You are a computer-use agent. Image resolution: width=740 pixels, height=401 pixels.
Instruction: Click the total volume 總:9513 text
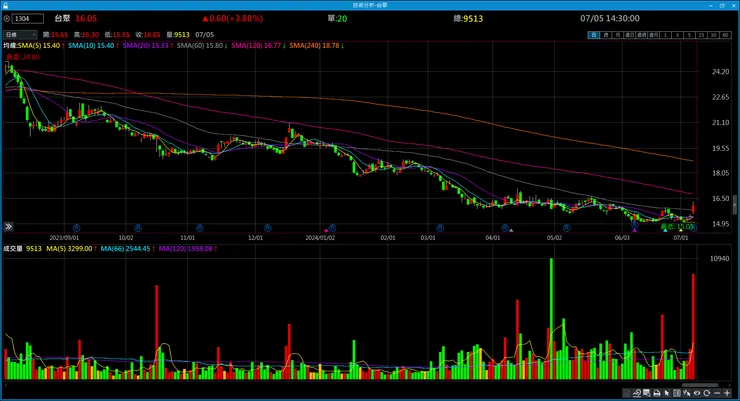point(468,18)
